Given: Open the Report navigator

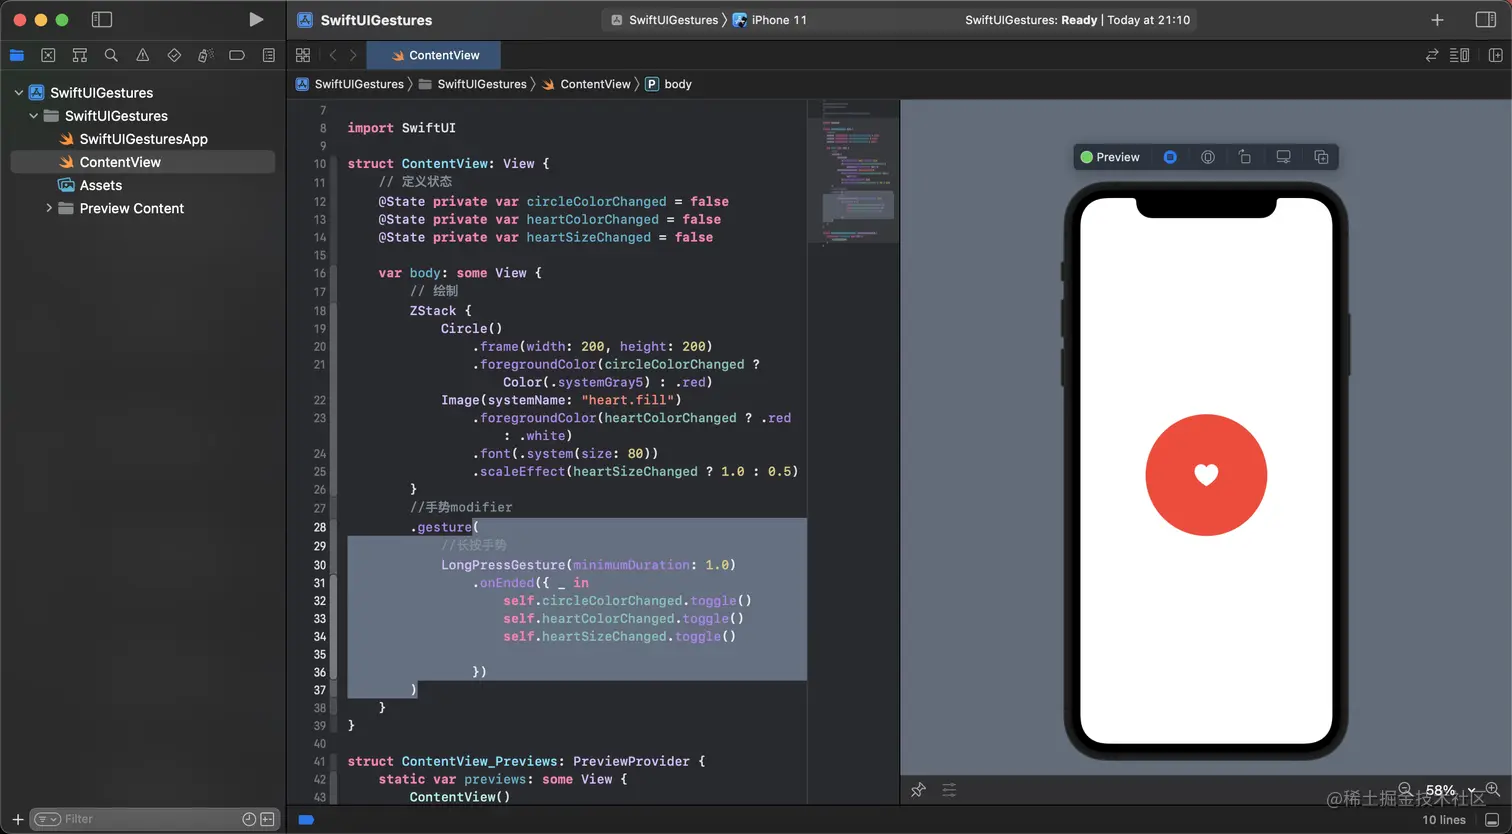Looking at the screenshot, I should coord(269,55).
